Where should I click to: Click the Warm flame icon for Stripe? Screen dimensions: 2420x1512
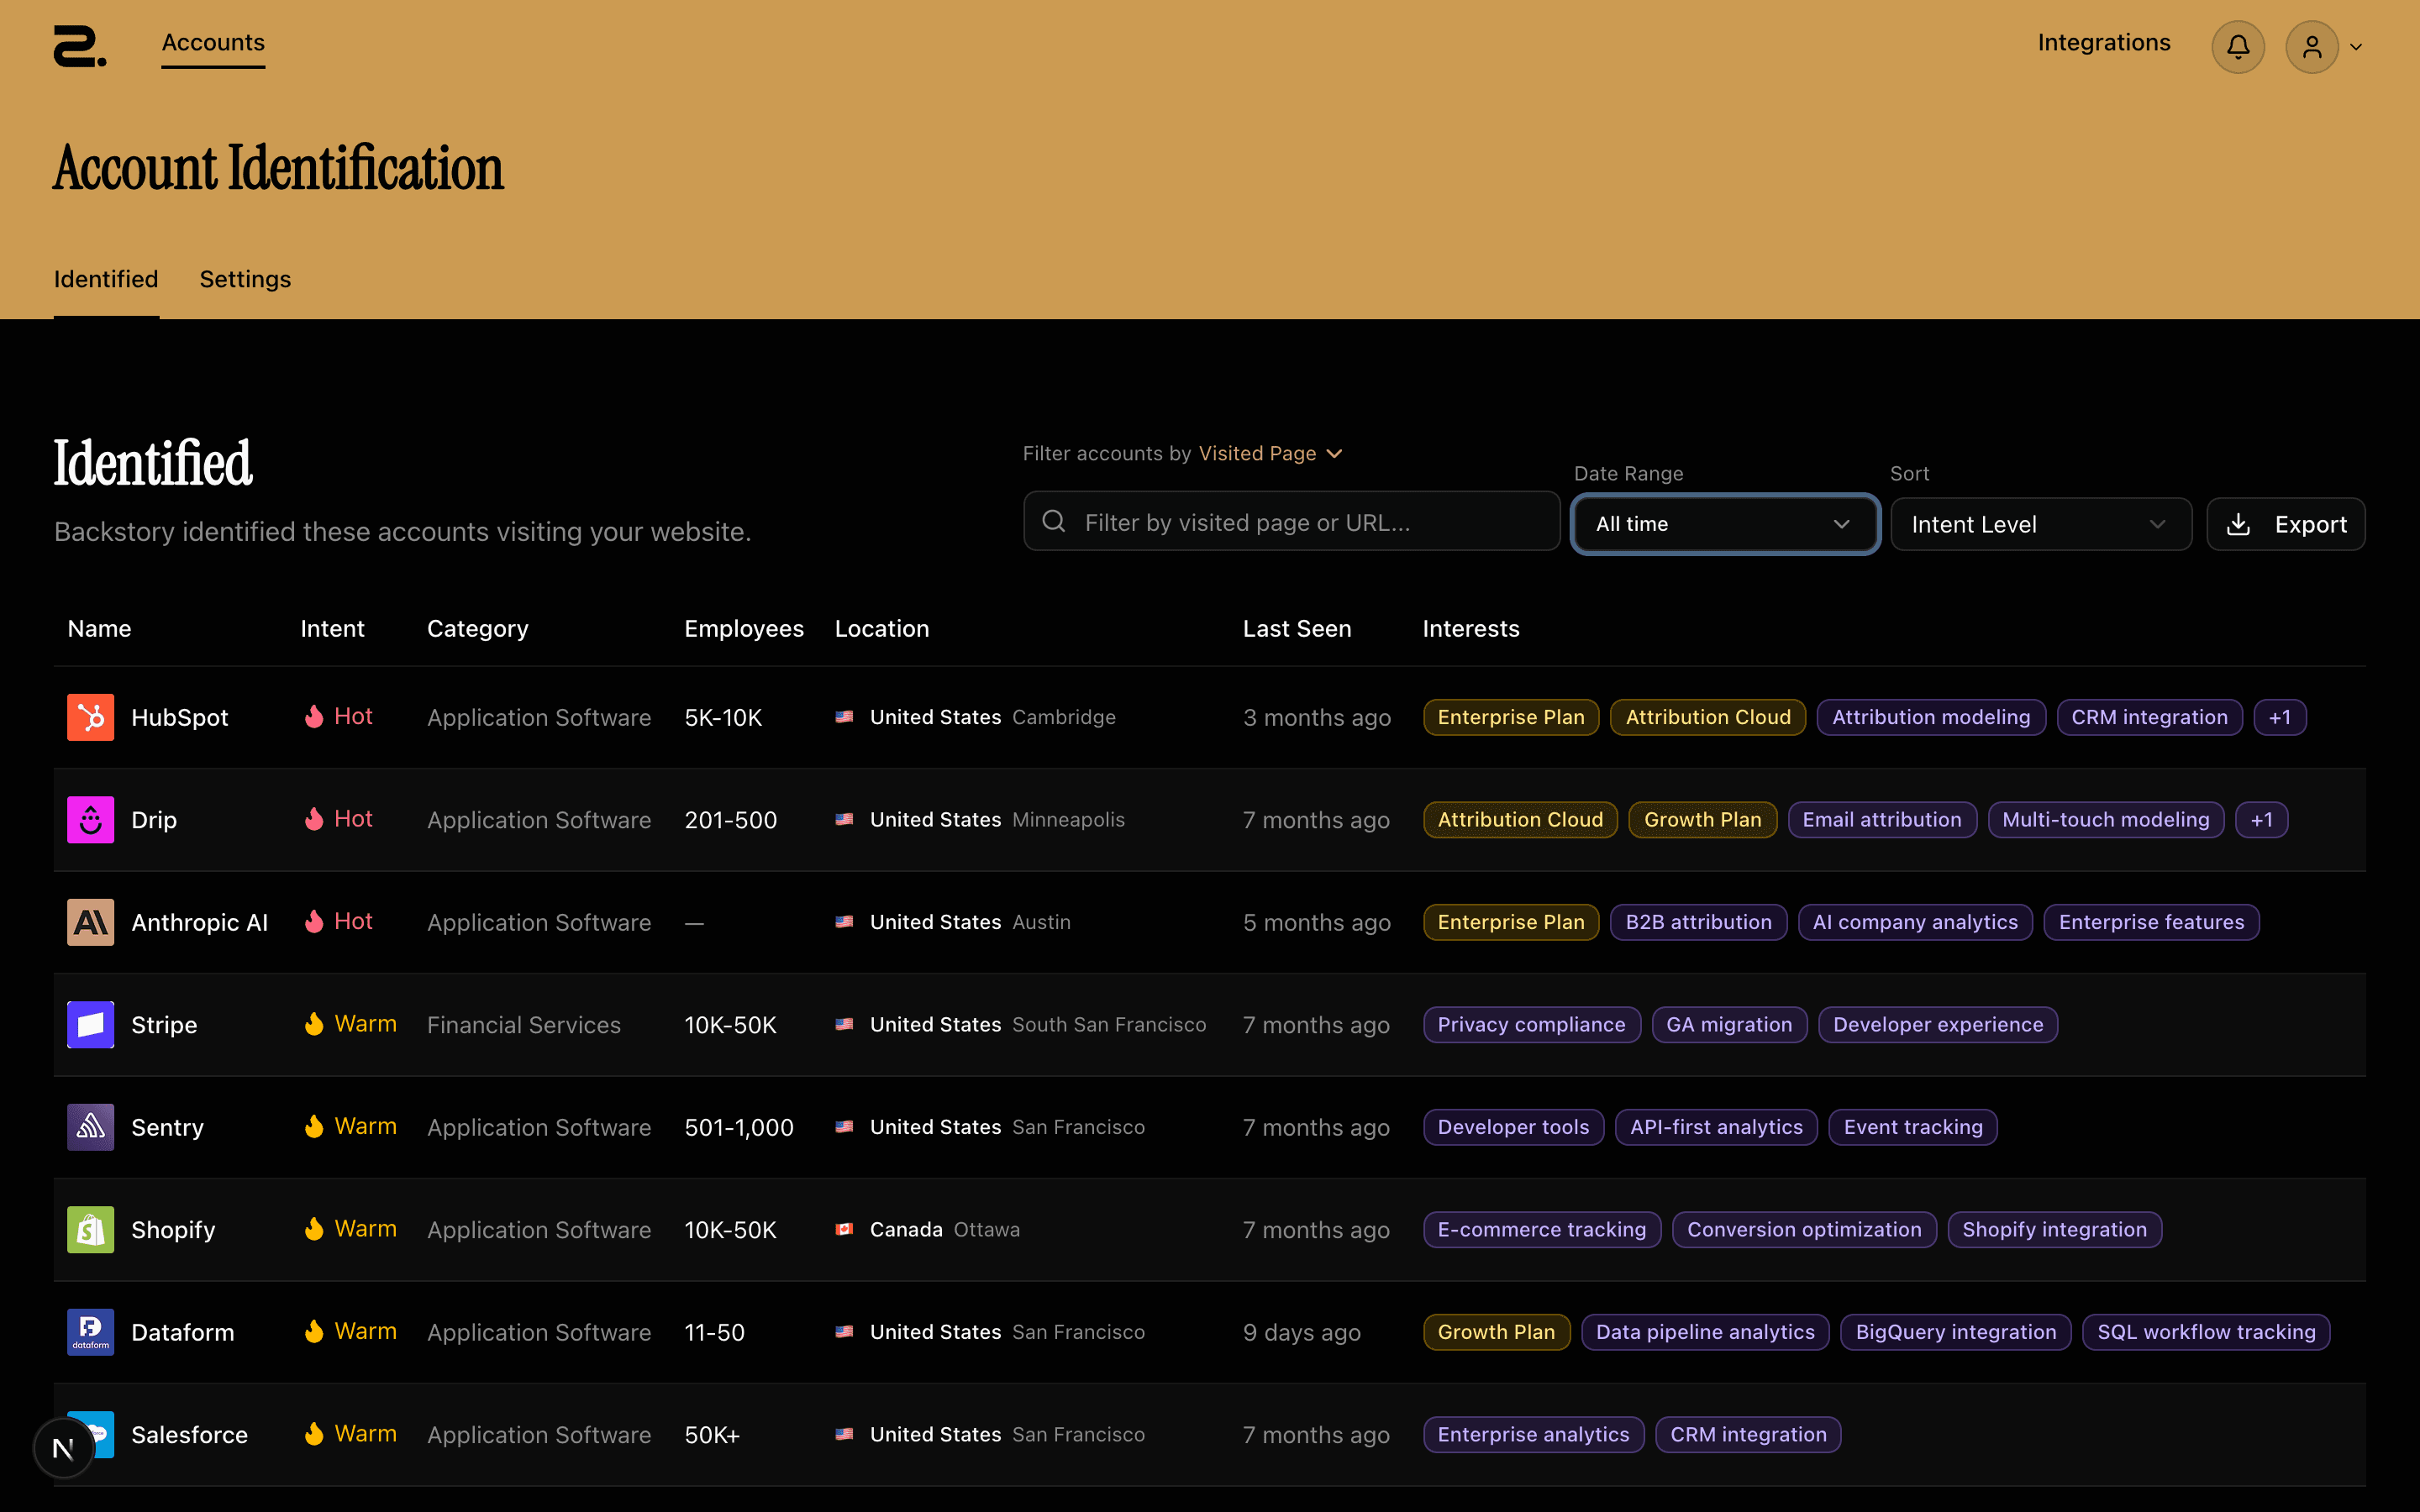point(314,1024)
